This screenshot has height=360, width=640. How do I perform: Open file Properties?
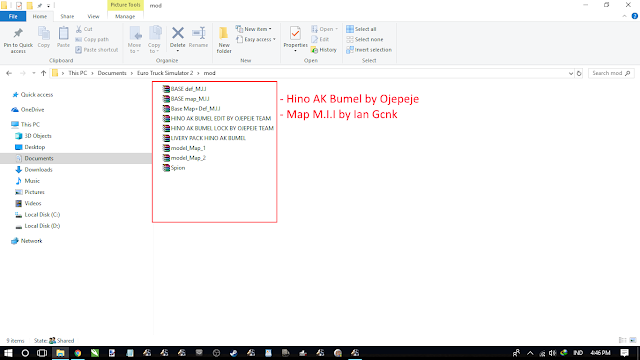coord(295,38)
